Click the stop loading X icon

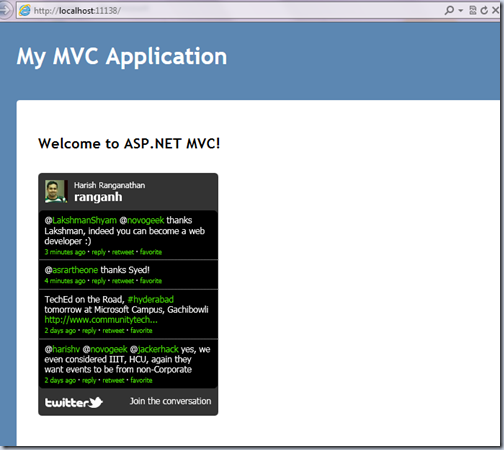click(x=495, y=10)
